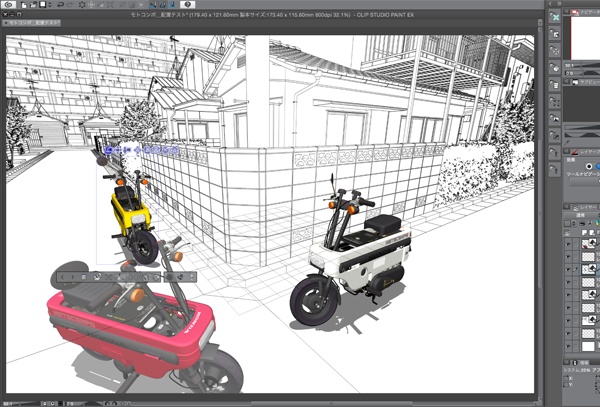Screen dimensions: 600x407
Task: Switch to the ナビゲーター panel tab
Action: [x=585, y=12]
